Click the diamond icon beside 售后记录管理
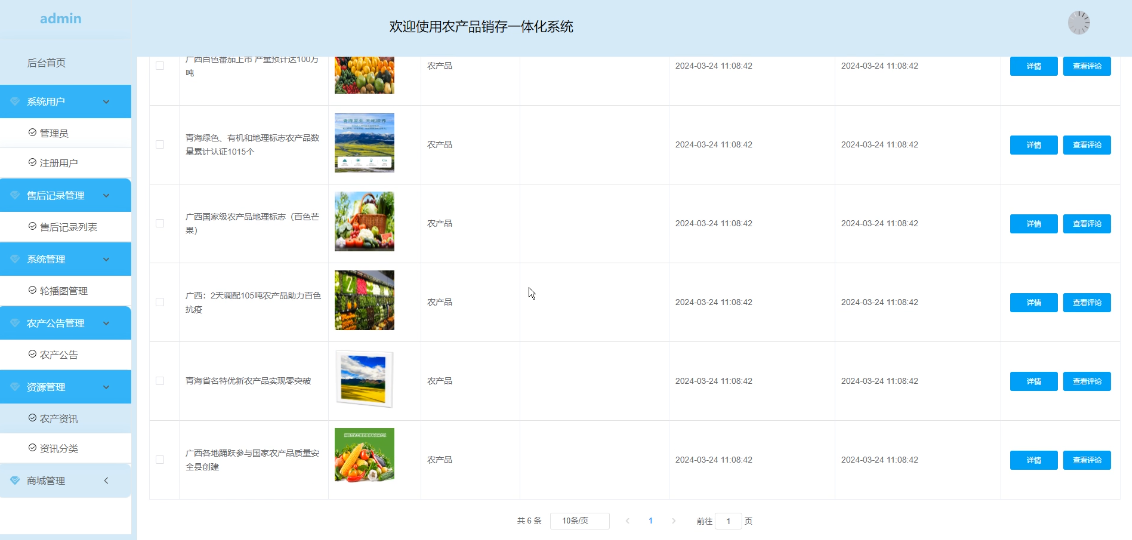 coord(15,196)
